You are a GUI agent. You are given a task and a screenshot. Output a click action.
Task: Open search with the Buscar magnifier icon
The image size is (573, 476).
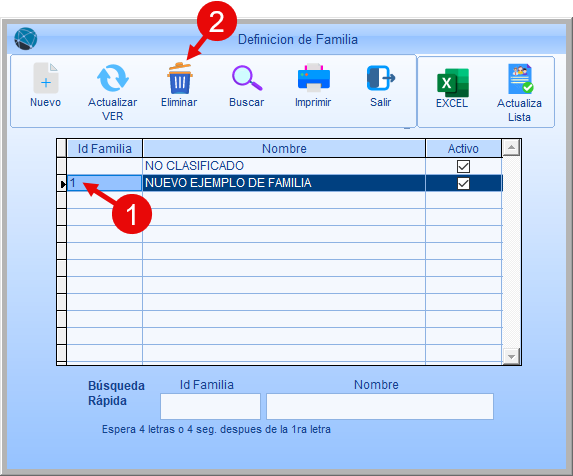247,78
